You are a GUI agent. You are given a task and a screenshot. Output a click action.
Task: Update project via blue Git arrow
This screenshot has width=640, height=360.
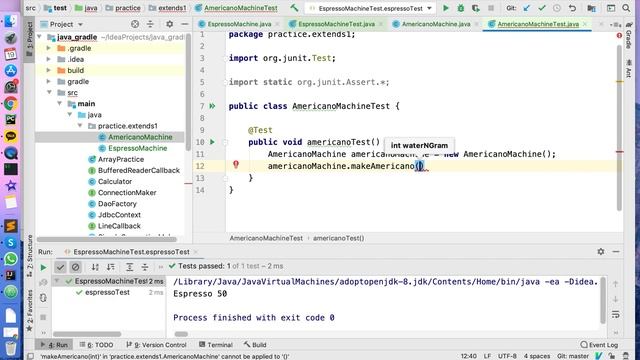click(x=527, y=8)
